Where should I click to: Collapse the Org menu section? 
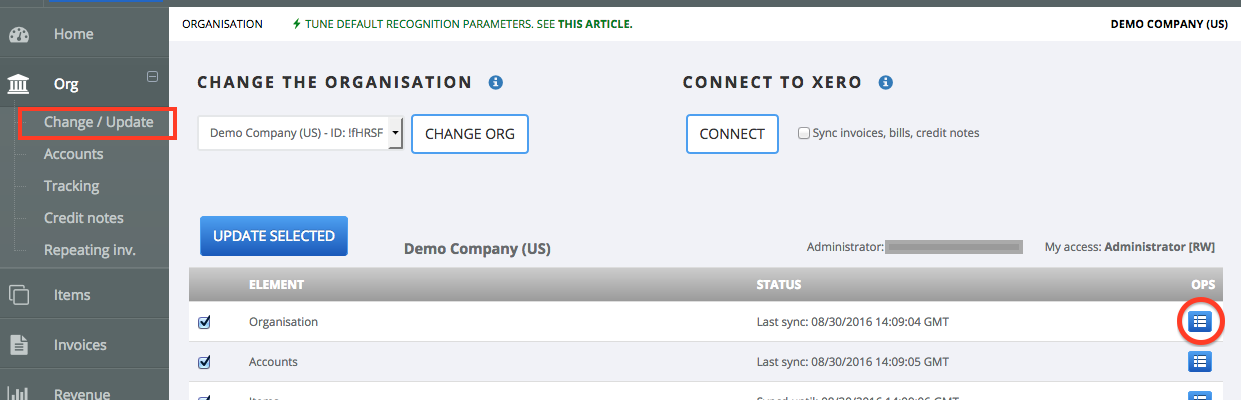pos(152,75)
